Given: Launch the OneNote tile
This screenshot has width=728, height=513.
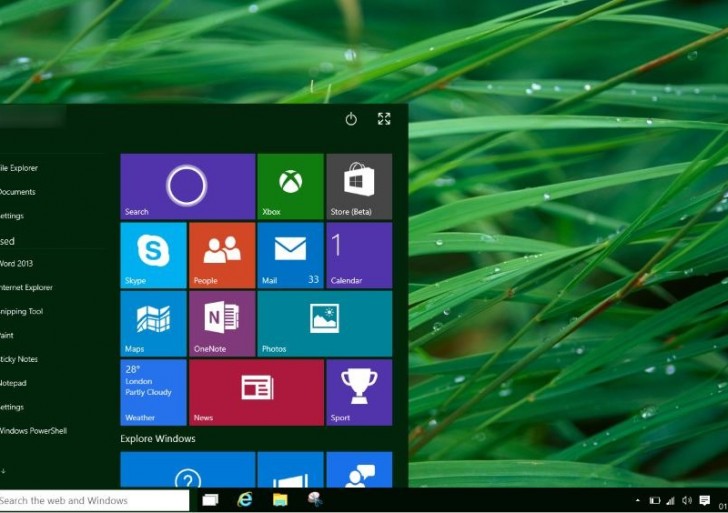Looking at the screenshot, I should coord(222,324).
